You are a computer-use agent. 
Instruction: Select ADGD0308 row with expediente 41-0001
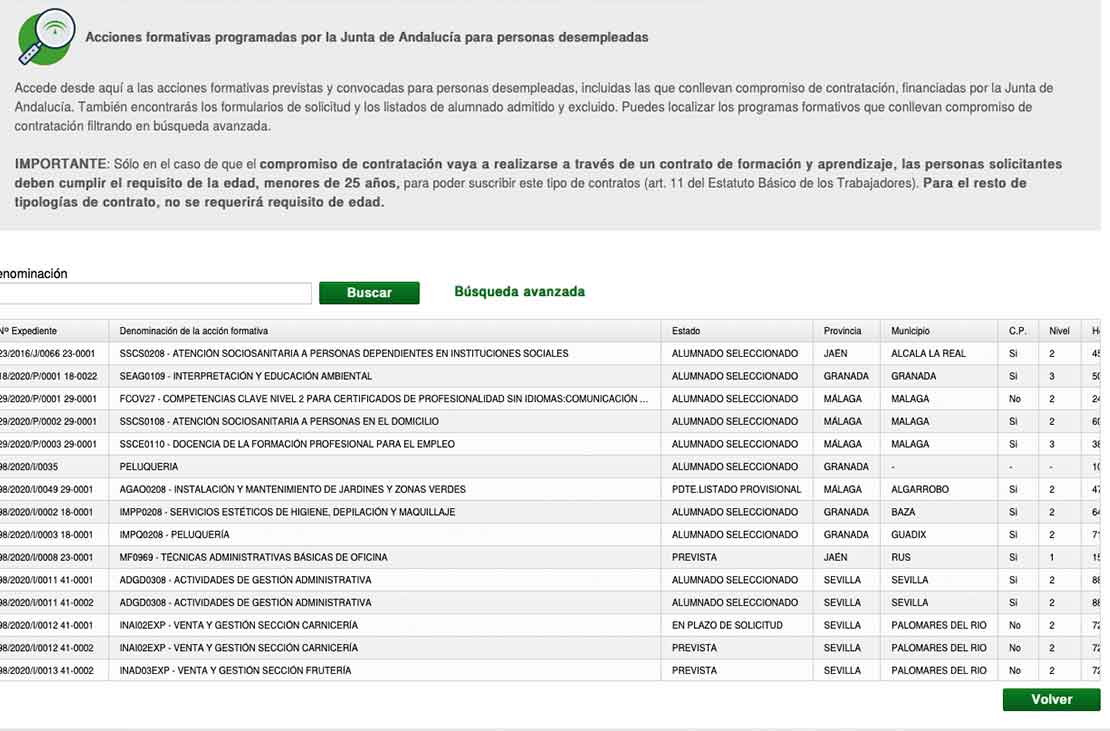(x=550, y=580)
